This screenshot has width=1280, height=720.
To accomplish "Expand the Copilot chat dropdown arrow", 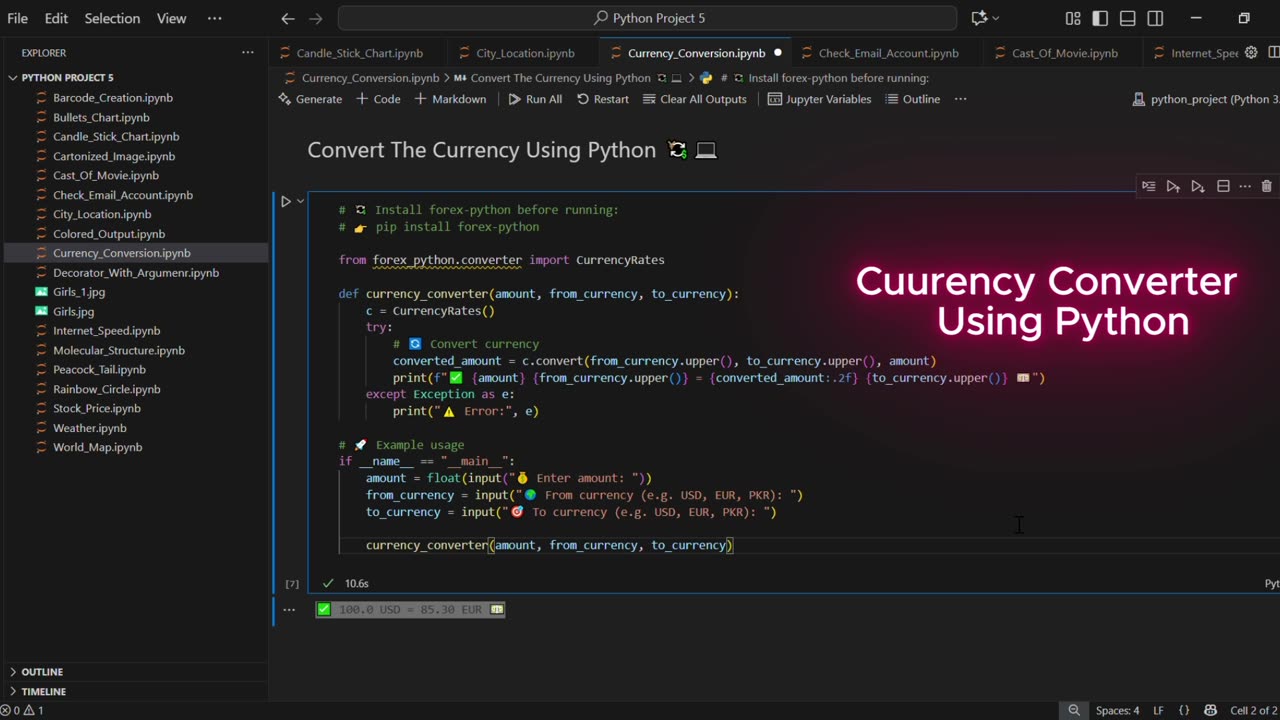I will click(995, 18).
